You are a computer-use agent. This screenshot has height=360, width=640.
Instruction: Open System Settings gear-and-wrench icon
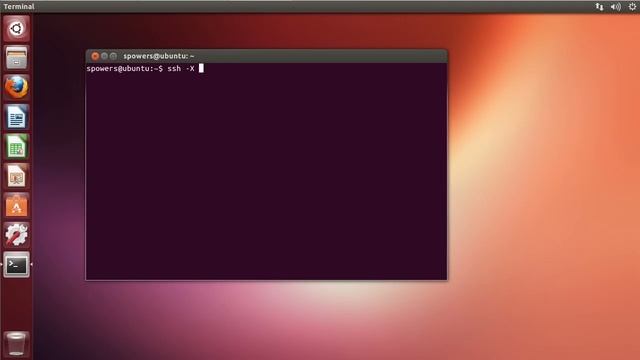(16, 235)
